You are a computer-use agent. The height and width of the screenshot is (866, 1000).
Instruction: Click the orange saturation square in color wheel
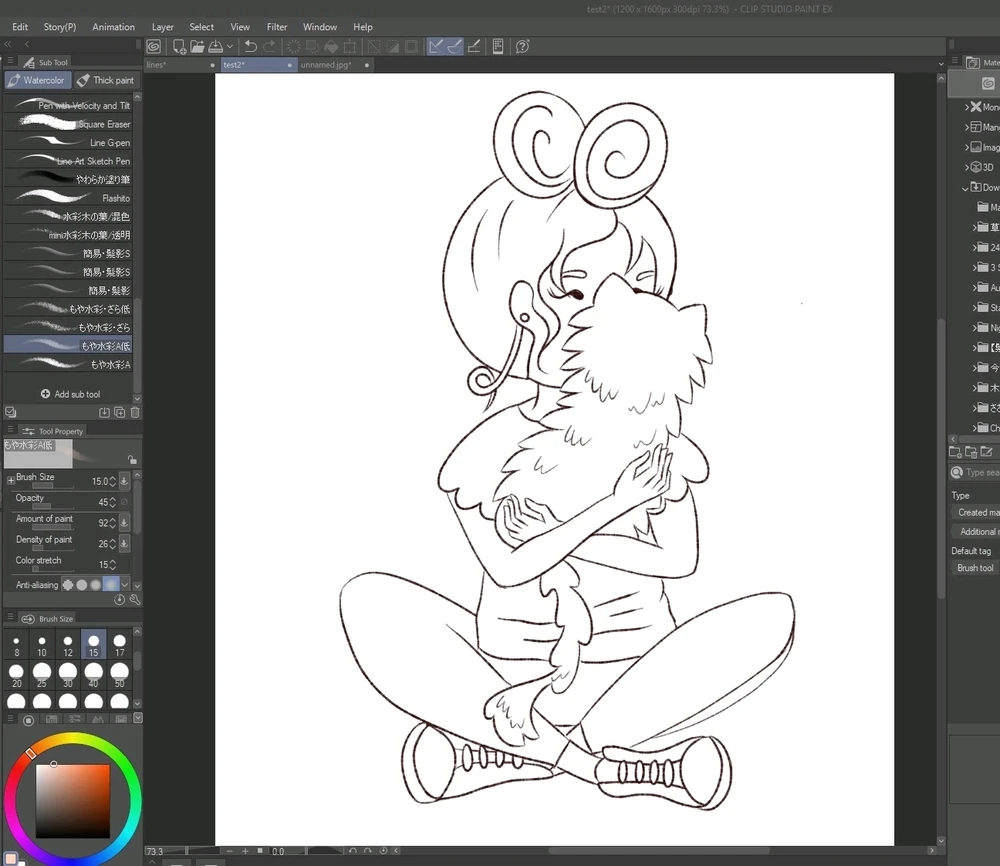point(73,801)
